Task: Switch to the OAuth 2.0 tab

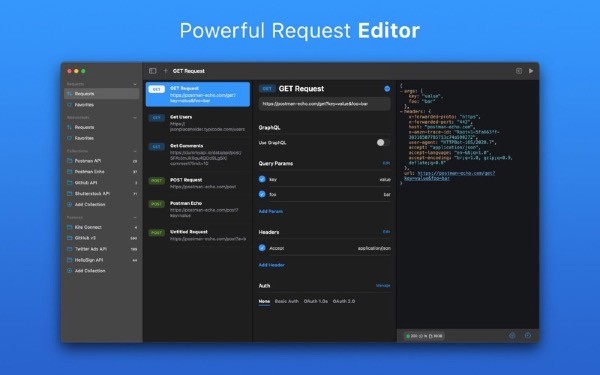Action: (344, 301)
